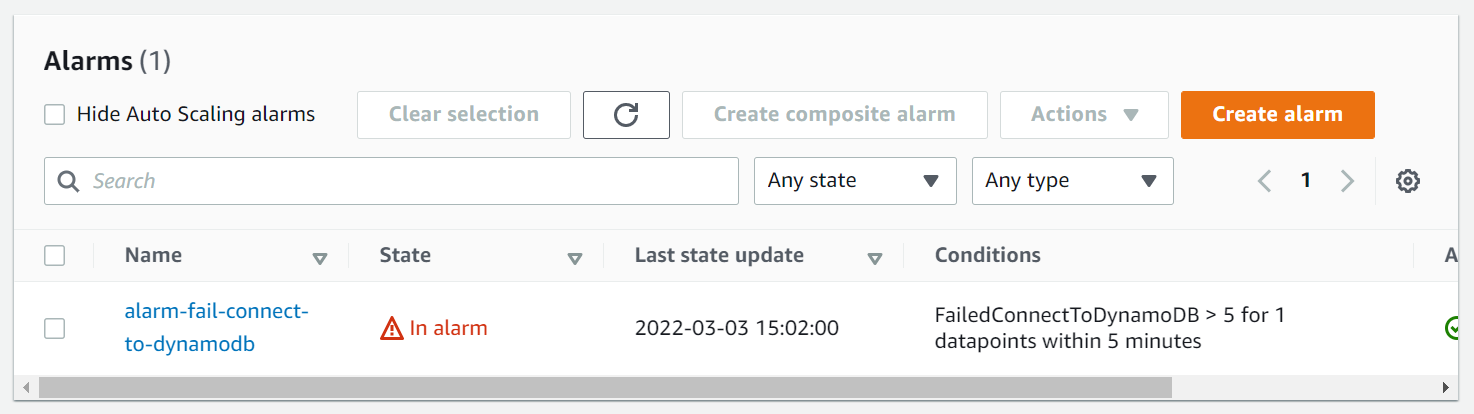The height and width of the screenshot is (414, 1474).
Task: Open the Any state filter dropdown
Action: coord(855,181)
